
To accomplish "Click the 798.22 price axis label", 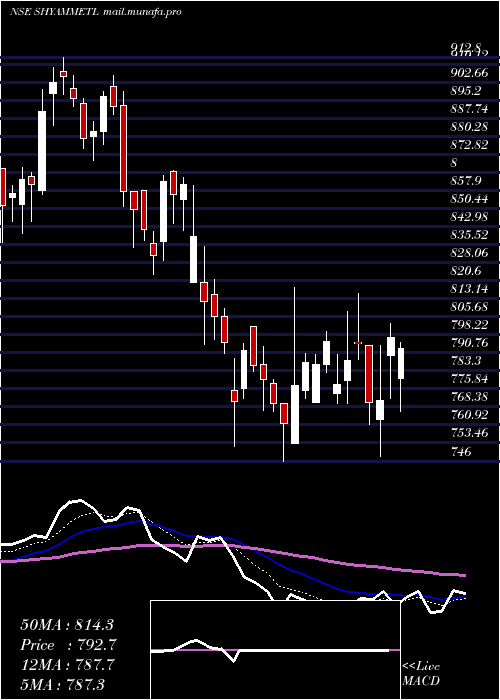I will click(469, 325).
